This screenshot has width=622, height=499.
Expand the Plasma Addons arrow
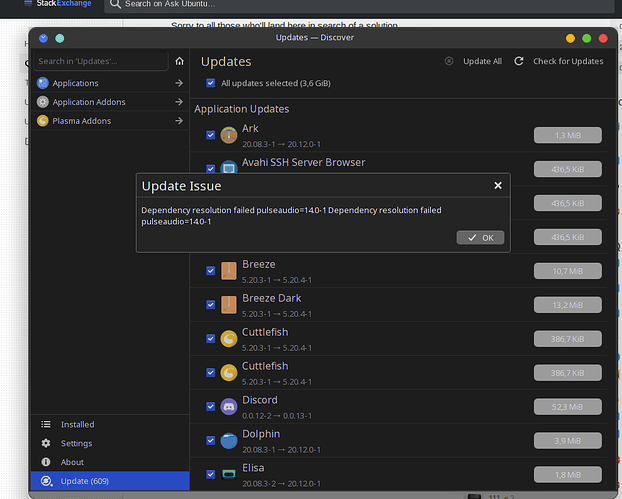point(179,121)
